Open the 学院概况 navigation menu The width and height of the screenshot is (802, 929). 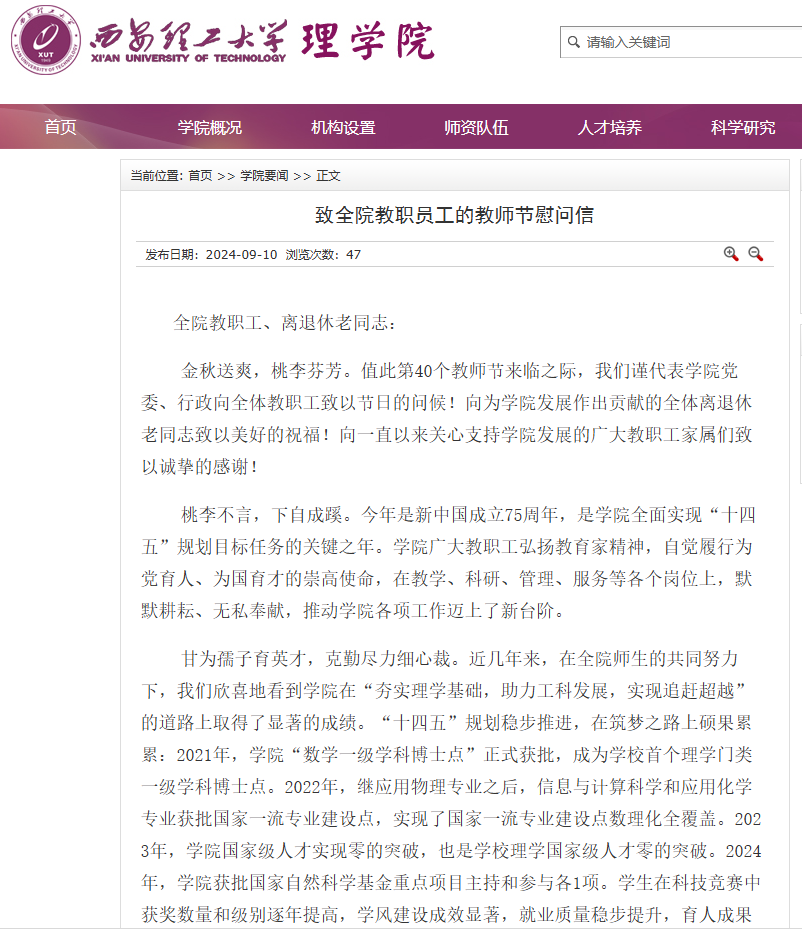click(210, 127)
